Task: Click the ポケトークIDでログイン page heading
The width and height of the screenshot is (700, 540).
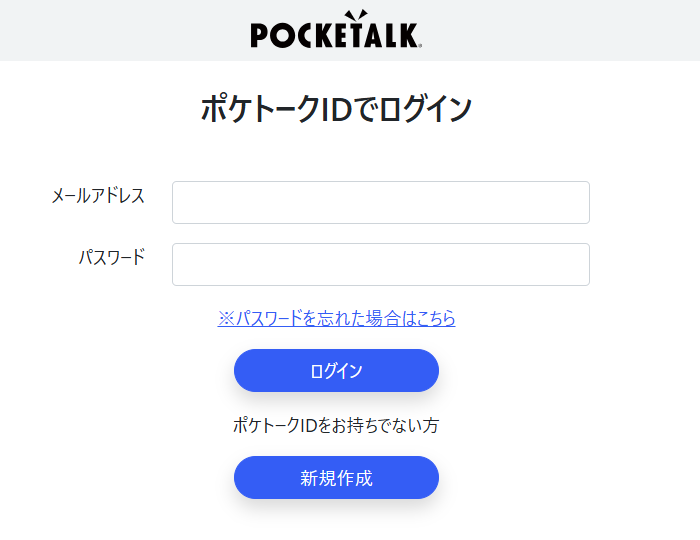Action: (x=336, y=108)
